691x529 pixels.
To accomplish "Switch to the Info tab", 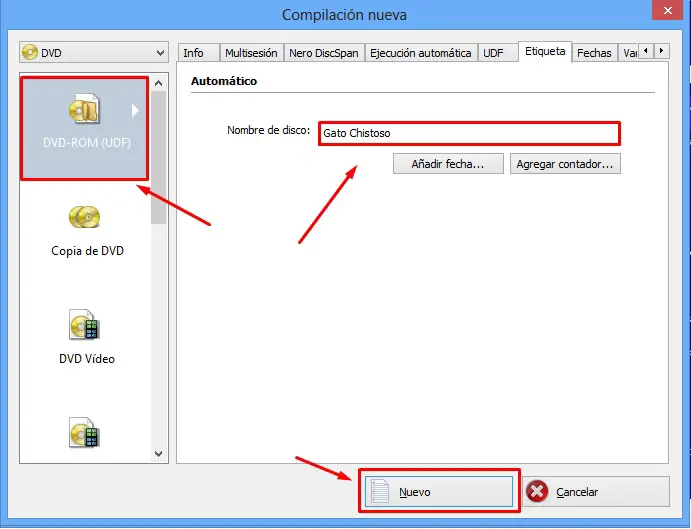I will pos(198,53).
